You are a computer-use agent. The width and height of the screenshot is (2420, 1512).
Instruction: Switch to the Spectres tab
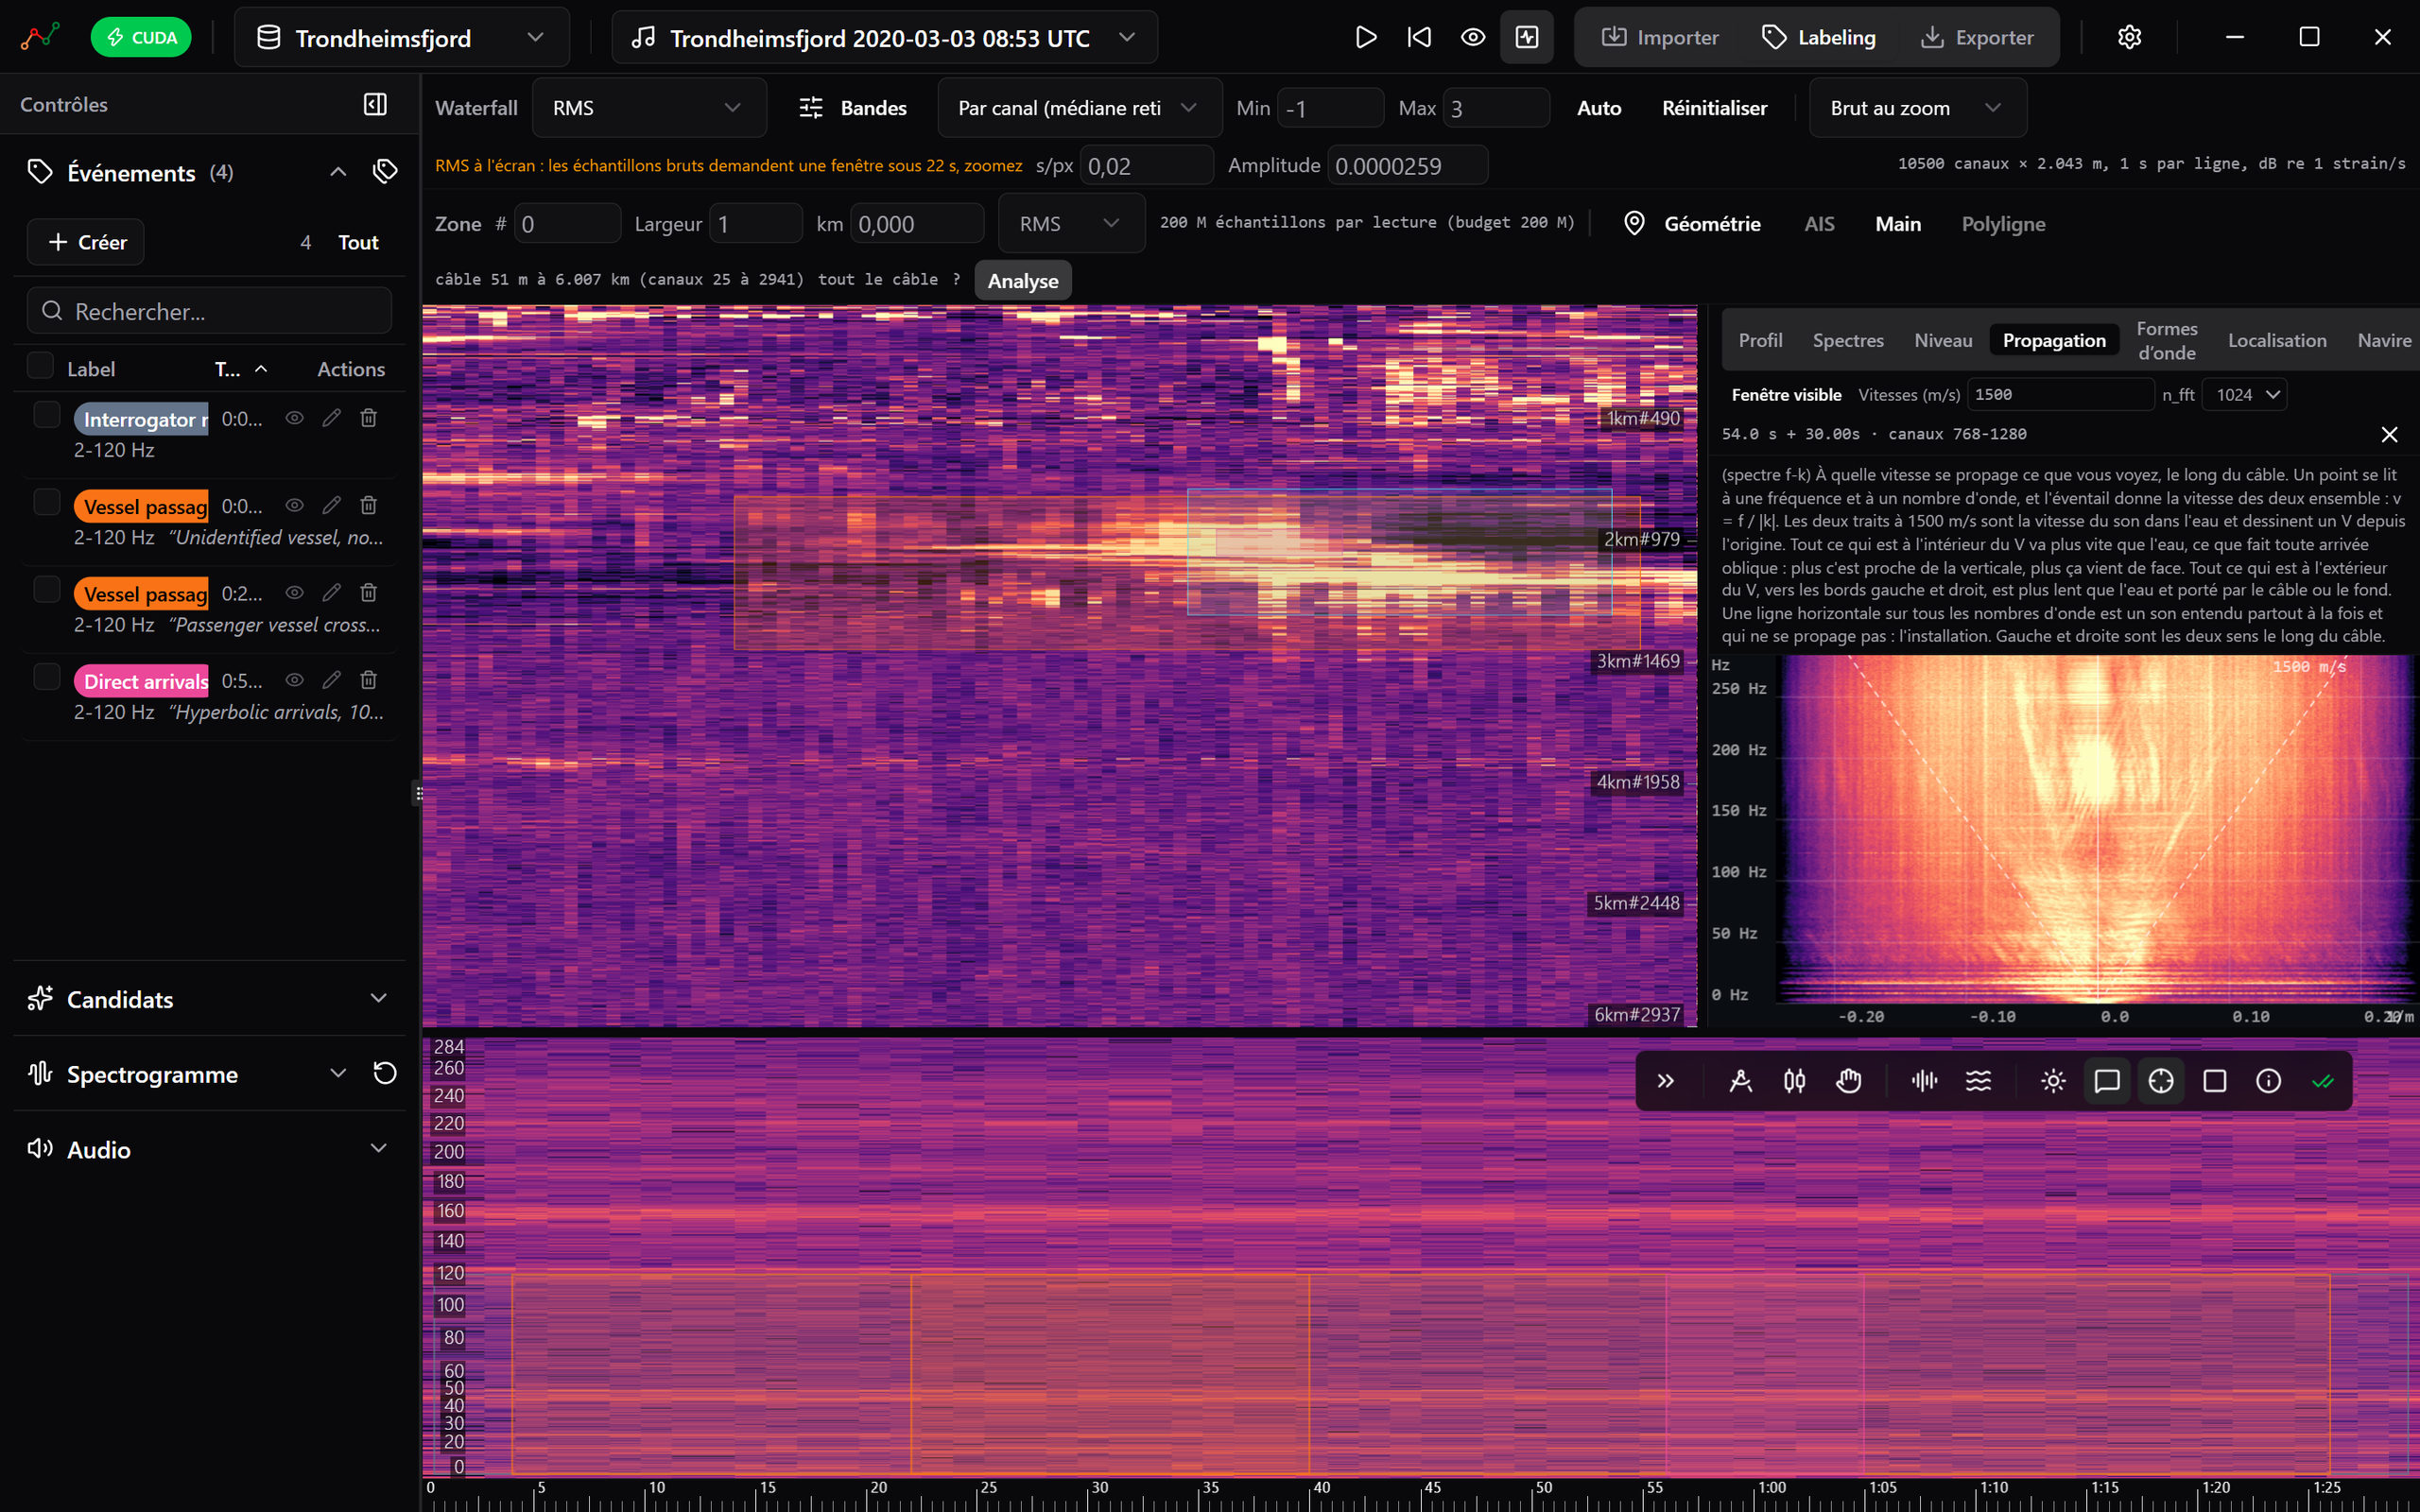pyautogui.click(x=1848, y=341)
